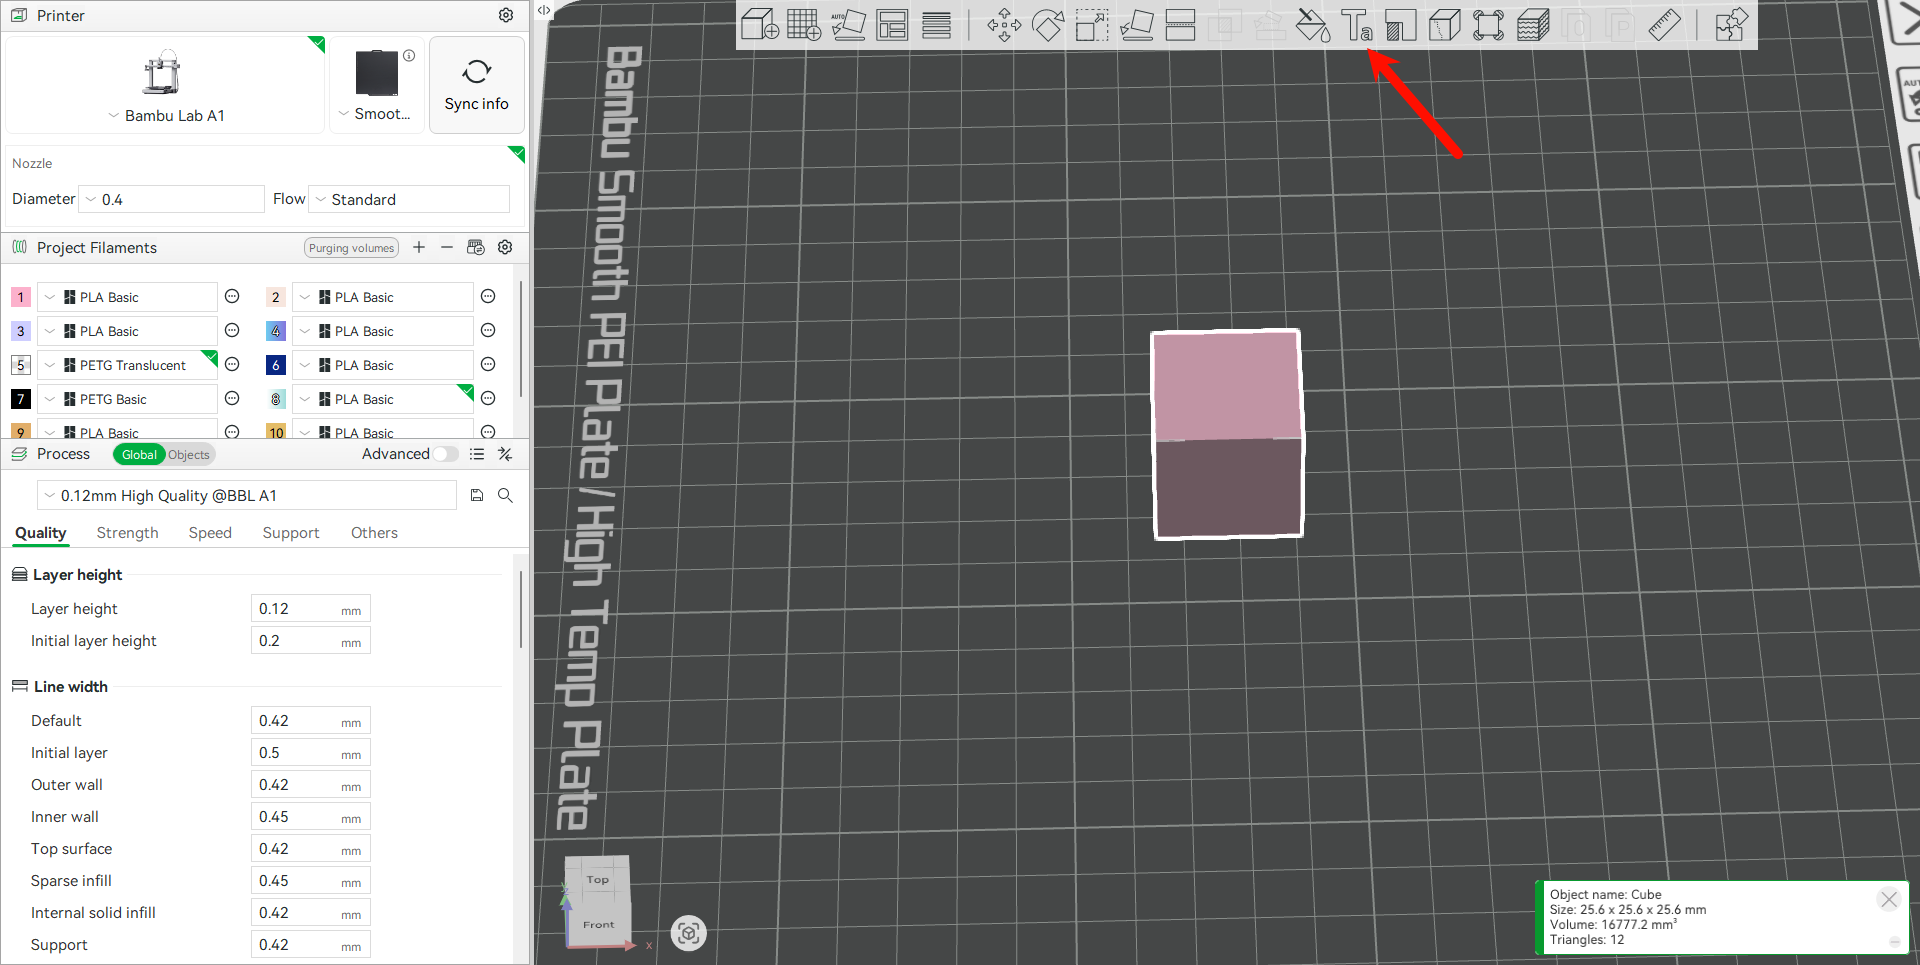The image size is (1920, 965).
Task: Click the Initial layer height field
Action: (310, 641)
